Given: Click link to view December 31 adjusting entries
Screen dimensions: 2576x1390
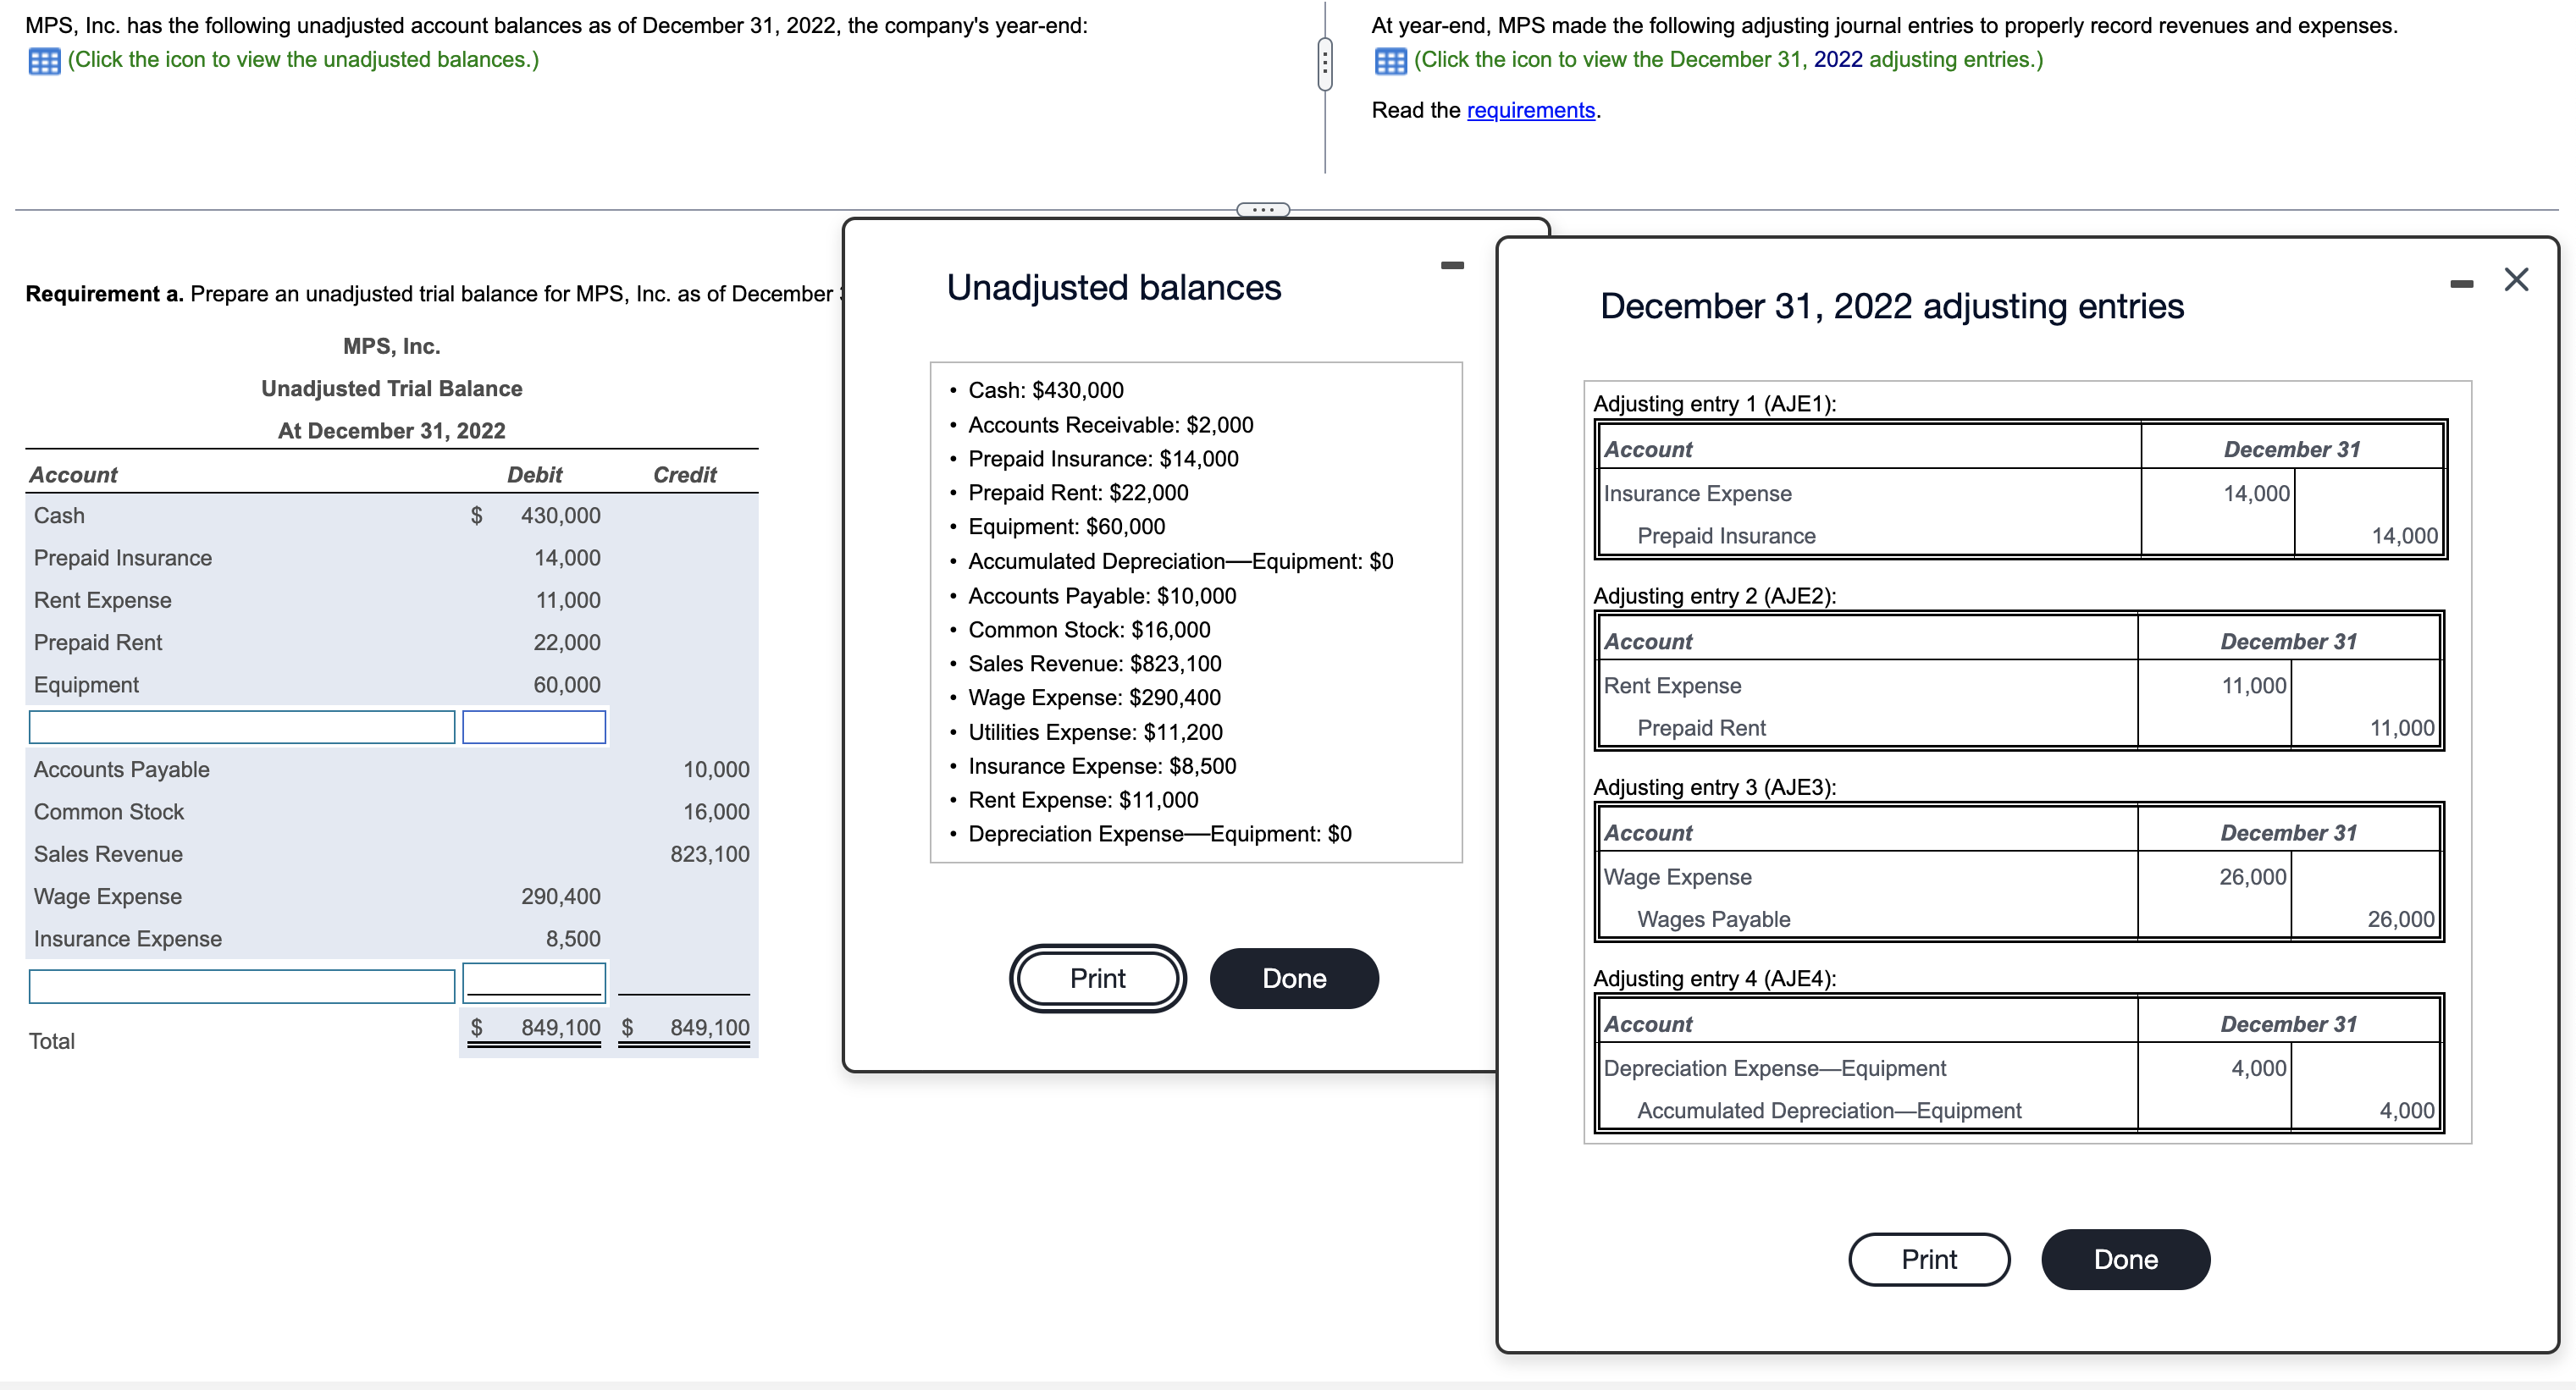Looking at the screenshot, I should click(x=1728, y=60).
